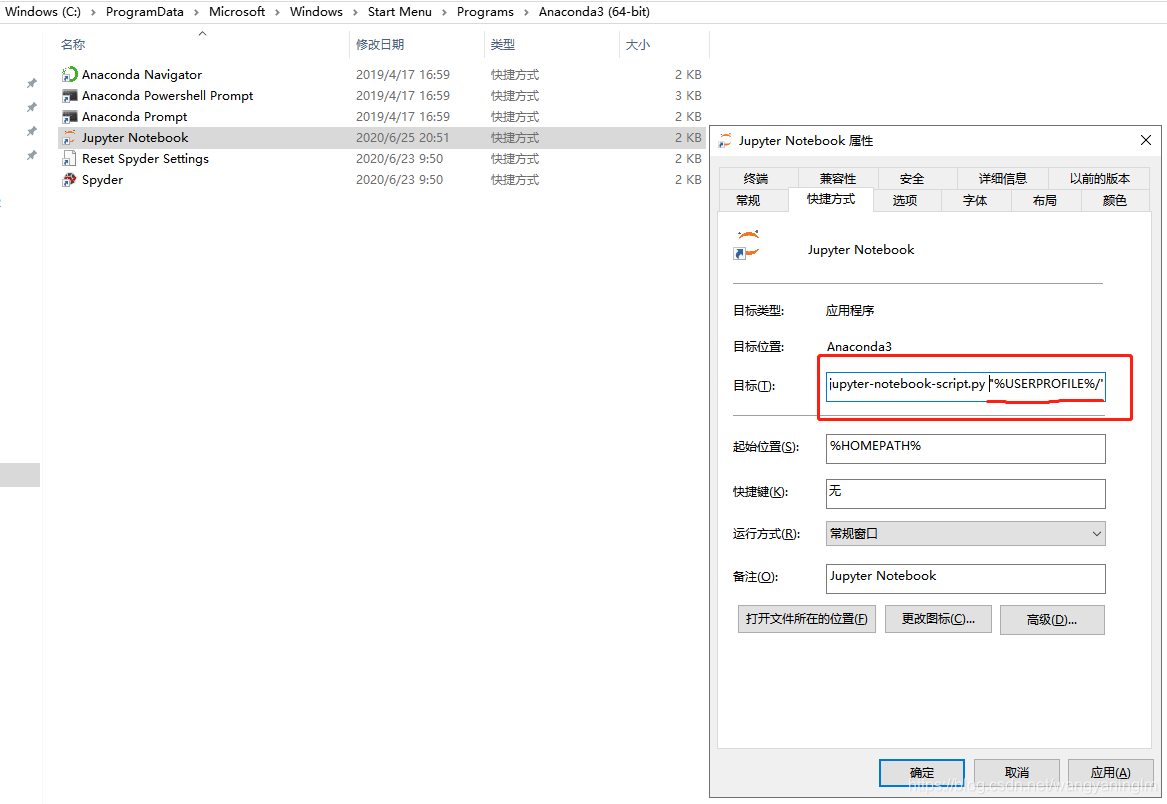The image size is (1167, 804).
Task: Click the large Jupyter shortcut icon in properties
Action: 746,246
